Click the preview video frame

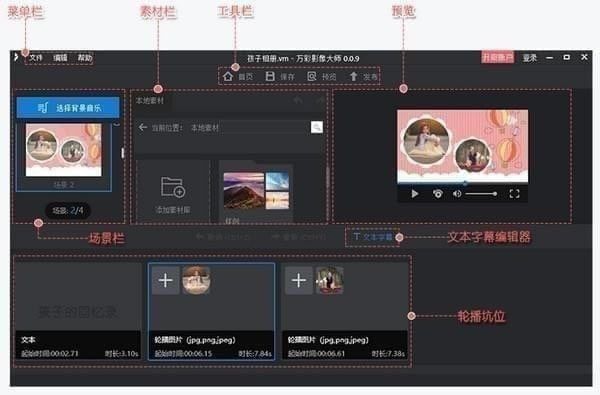(x=463, y=145)
